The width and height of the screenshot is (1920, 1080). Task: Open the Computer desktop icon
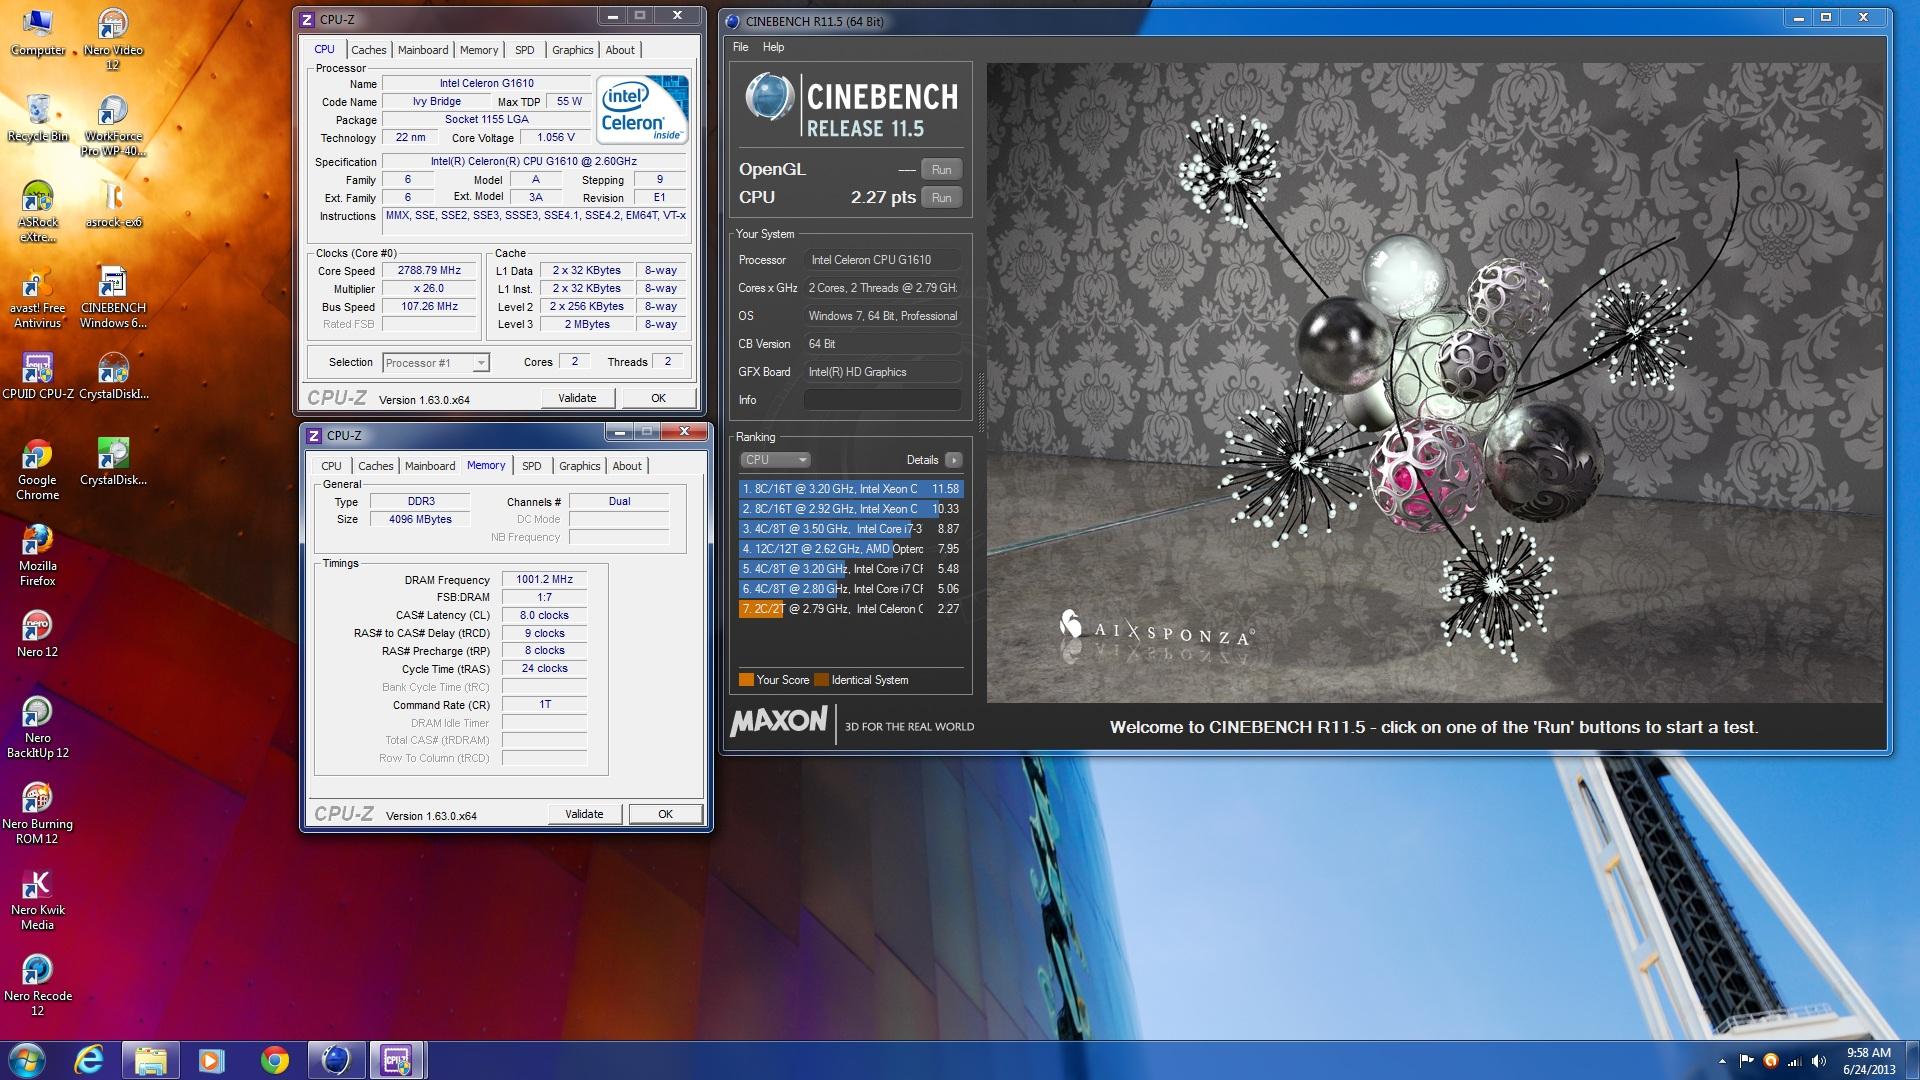pos(38,32)
